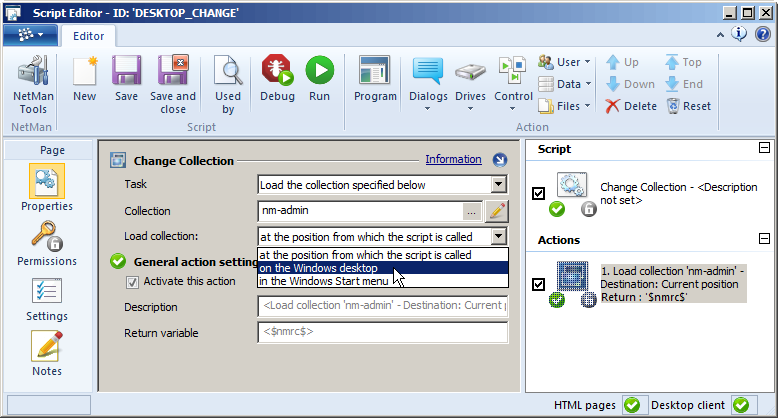Toggle the Load collection 'nm-admin' action checkbox
The width and height of the screenshot is (778, 418).
pos(538,284)
